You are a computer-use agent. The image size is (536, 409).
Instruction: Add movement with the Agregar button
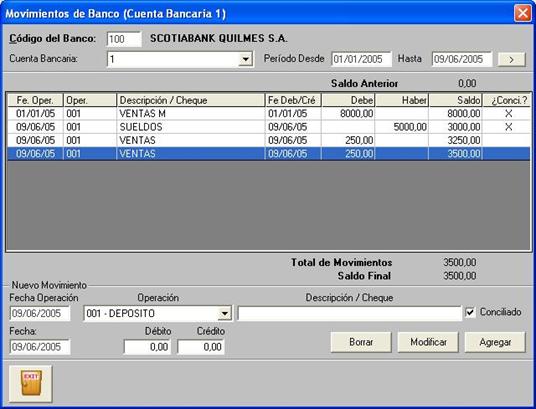(495, 342)
